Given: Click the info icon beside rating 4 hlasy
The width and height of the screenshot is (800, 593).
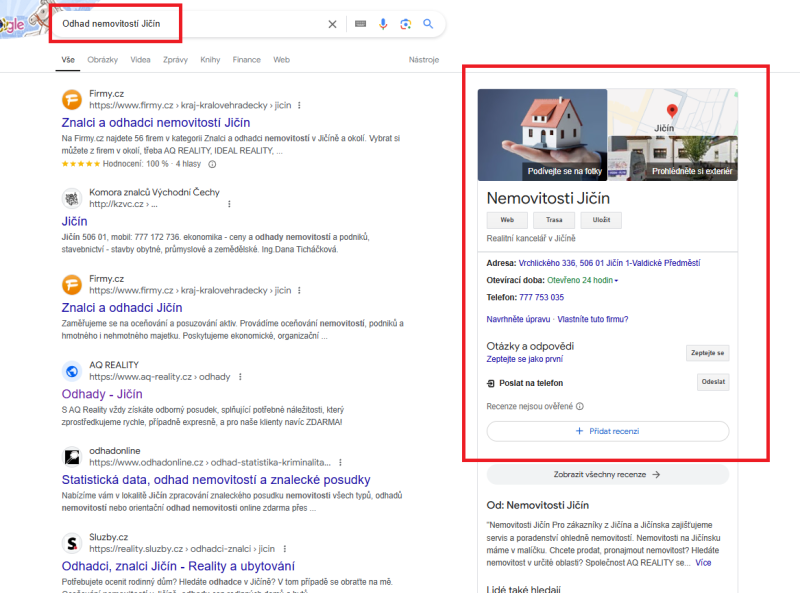Looking at the screenshot, I should tap(212, 164).
